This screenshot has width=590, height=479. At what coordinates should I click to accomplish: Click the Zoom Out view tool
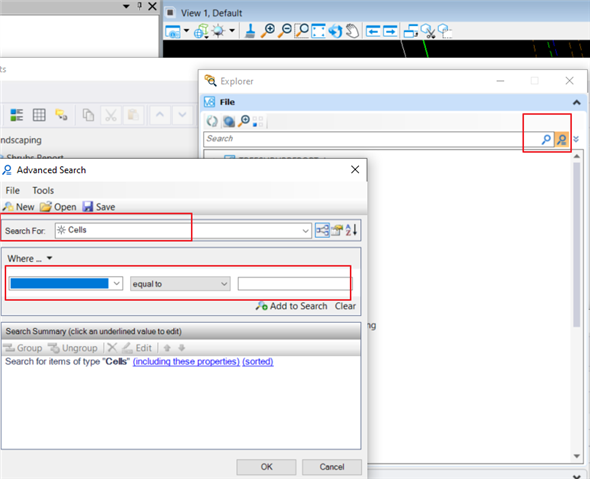[285, 31]
